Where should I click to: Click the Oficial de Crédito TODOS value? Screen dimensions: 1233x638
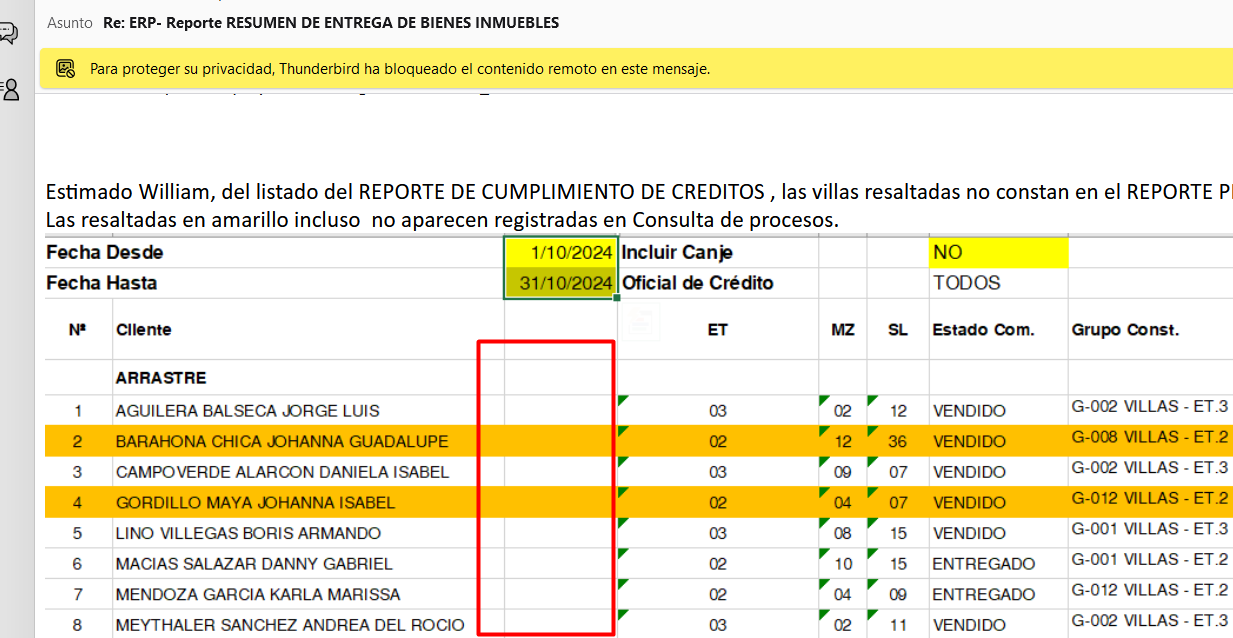(x=966, y=283)
